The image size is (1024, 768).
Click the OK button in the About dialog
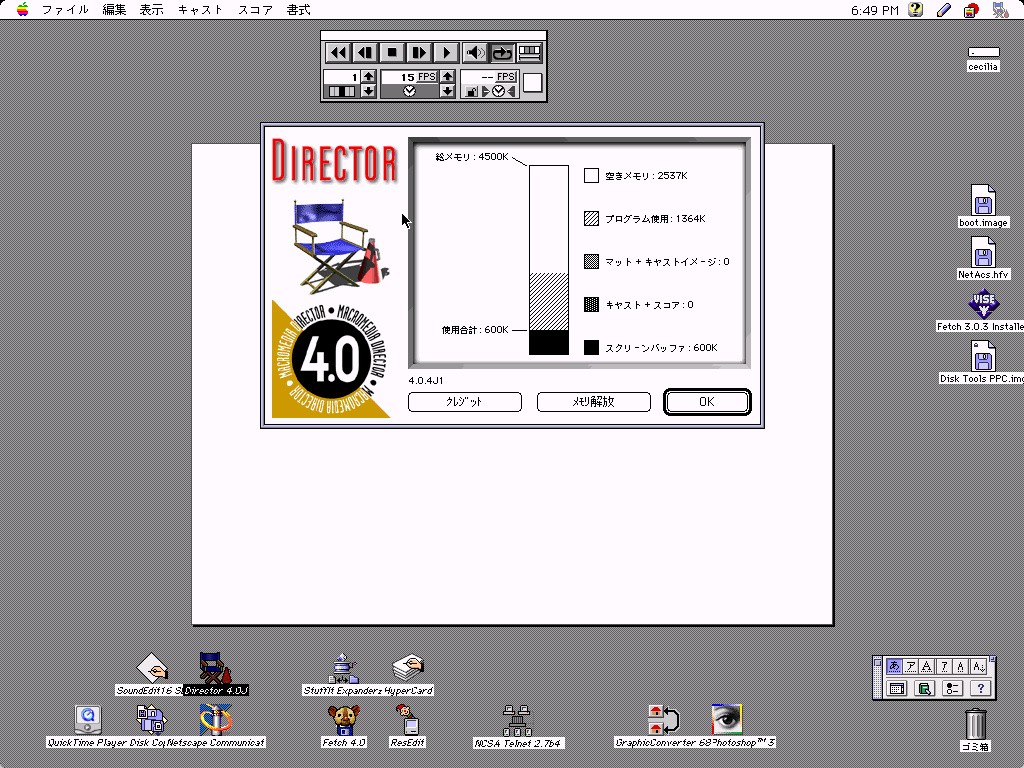click(x=706, y=402)
